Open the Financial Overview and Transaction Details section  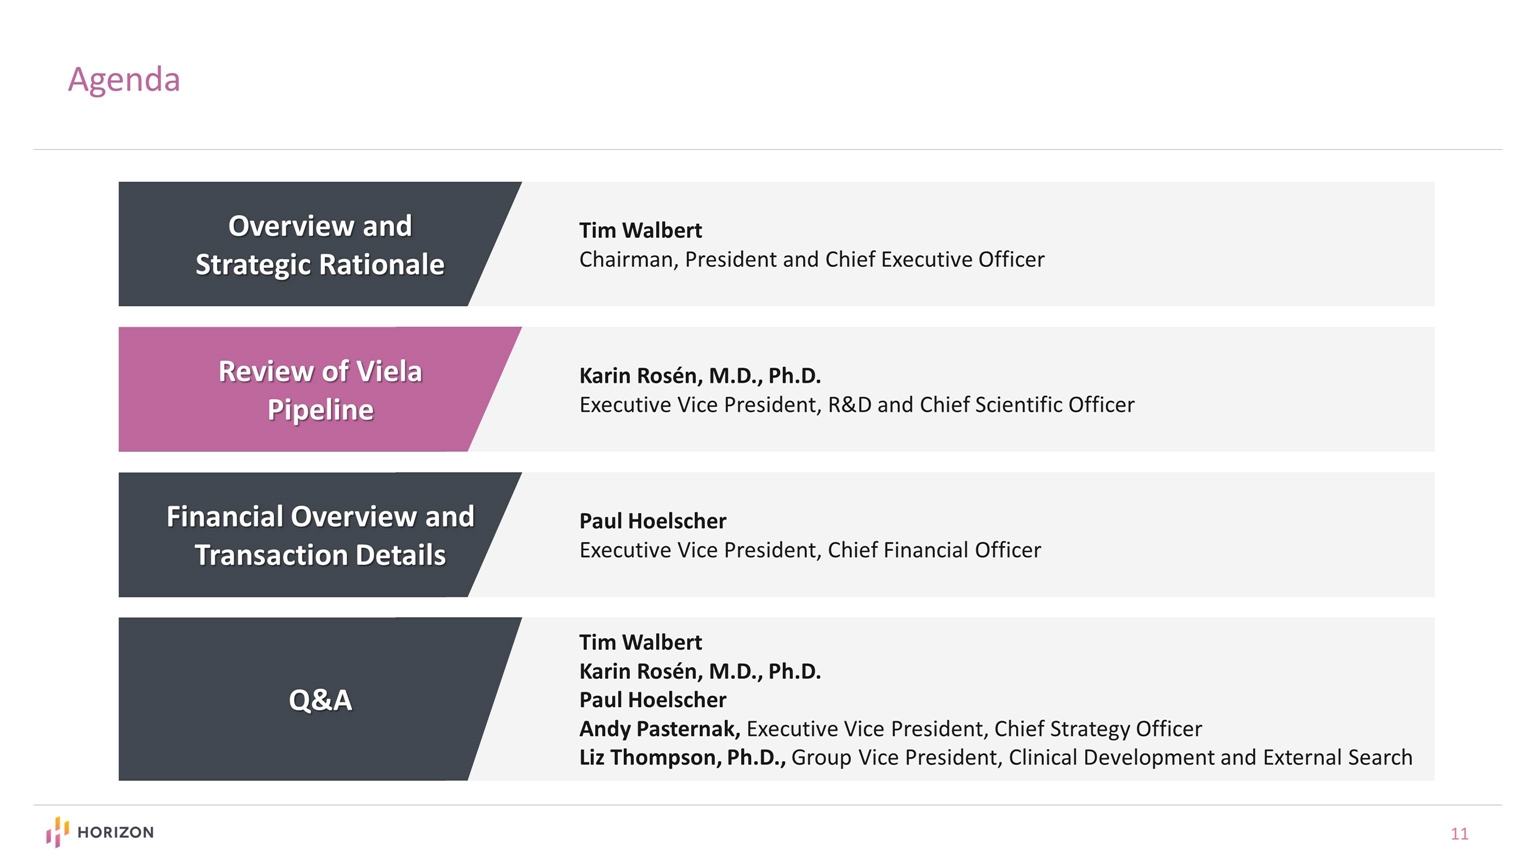tap(319, 535)
